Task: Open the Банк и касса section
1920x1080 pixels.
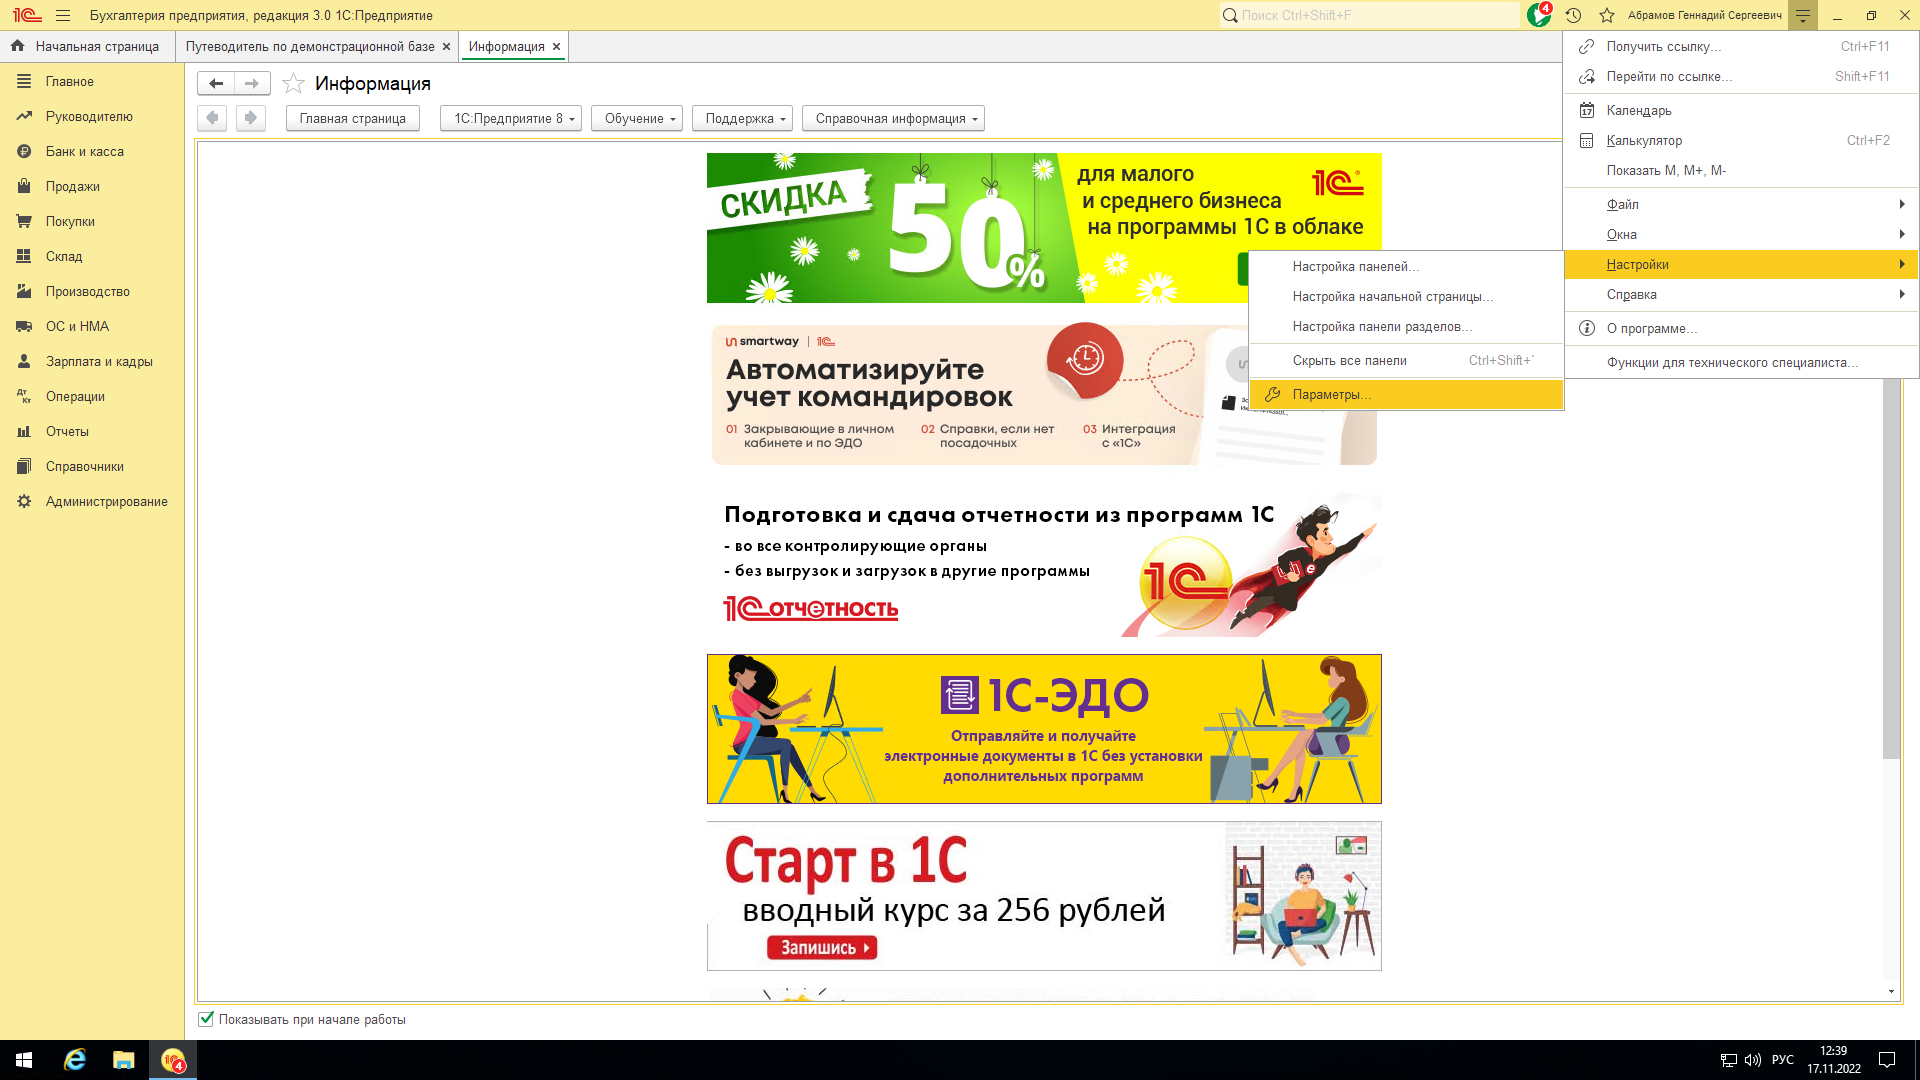Action: coord(92,152)
